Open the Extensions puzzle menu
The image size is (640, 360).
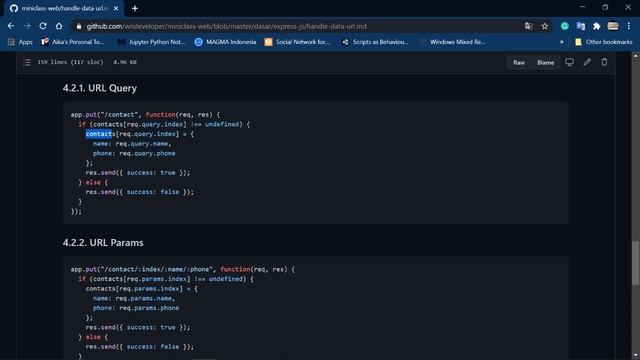click(x=596, y=26)
